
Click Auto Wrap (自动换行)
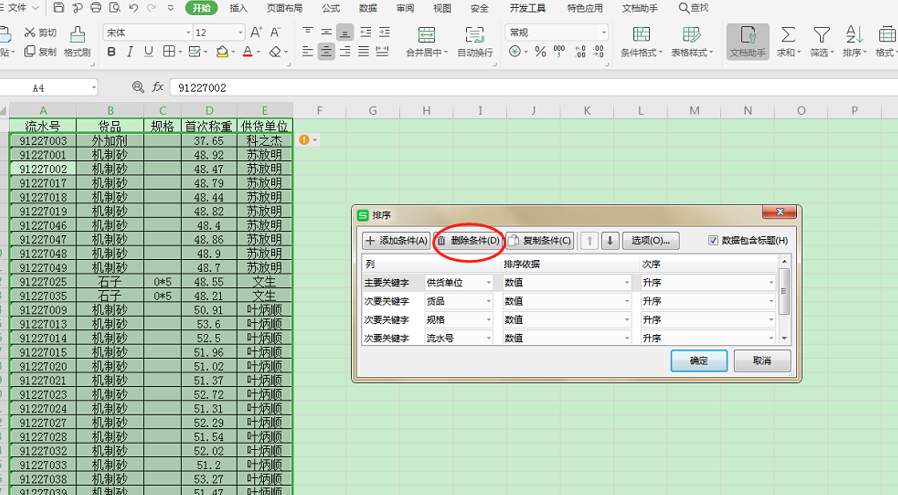[475, 42]
